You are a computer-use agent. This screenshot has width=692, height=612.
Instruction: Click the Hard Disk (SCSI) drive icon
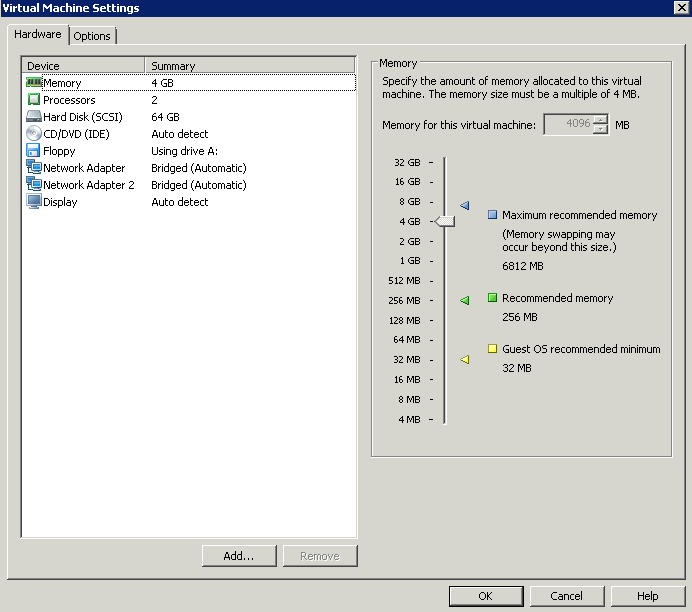point(34,116)
